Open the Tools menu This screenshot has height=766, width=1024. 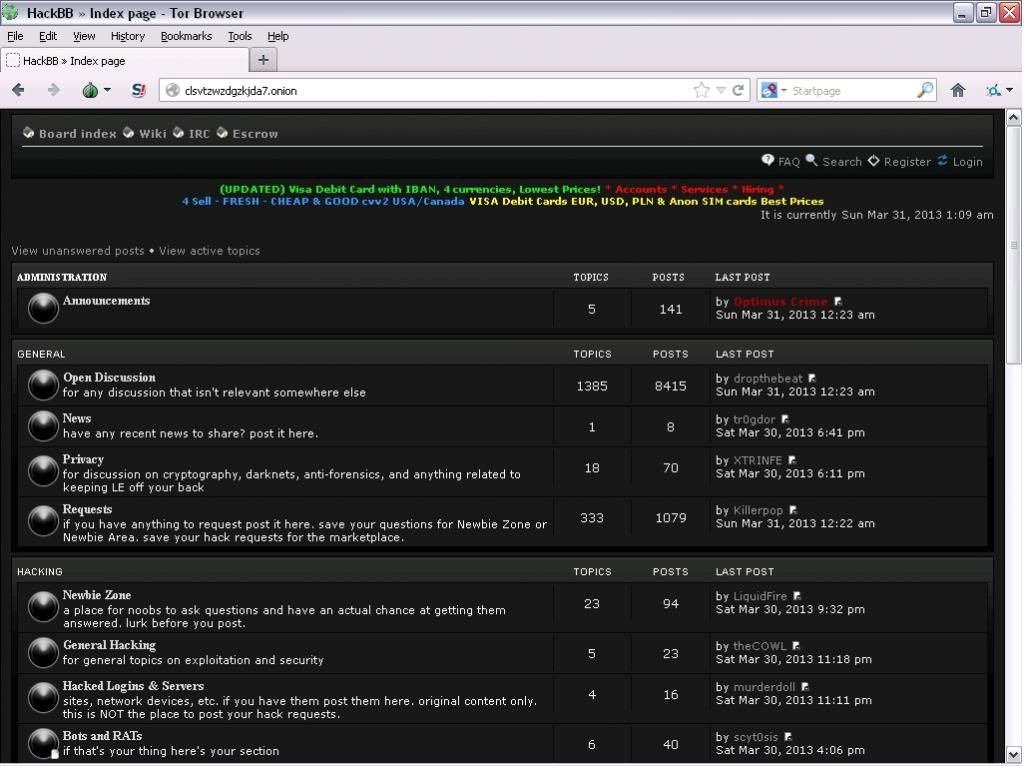point(240,36)
